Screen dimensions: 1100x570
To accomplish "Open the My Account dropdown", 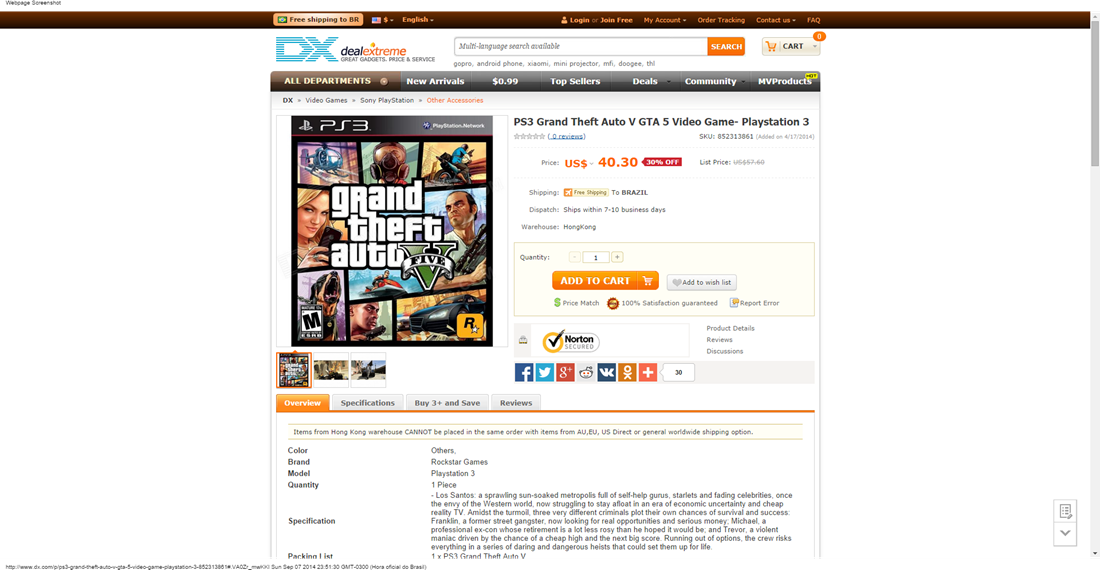I will point(665,20).
